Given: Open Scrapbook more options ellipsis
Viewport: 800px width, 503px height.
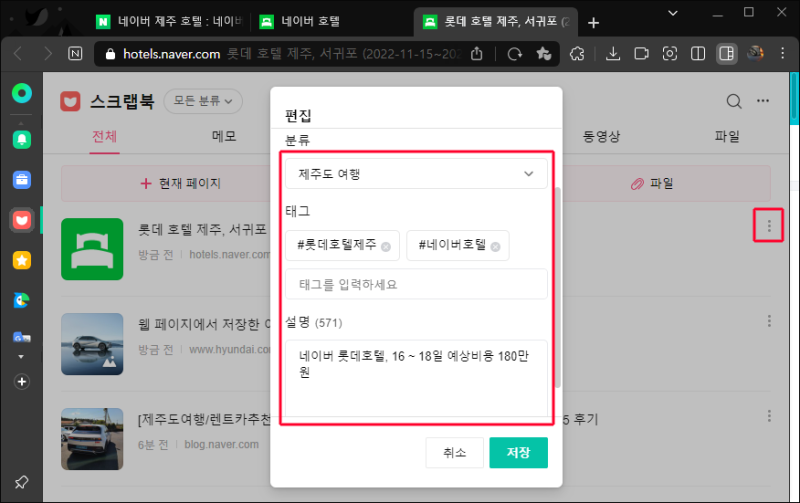Looking at the screenshot, I should [763, 101].
